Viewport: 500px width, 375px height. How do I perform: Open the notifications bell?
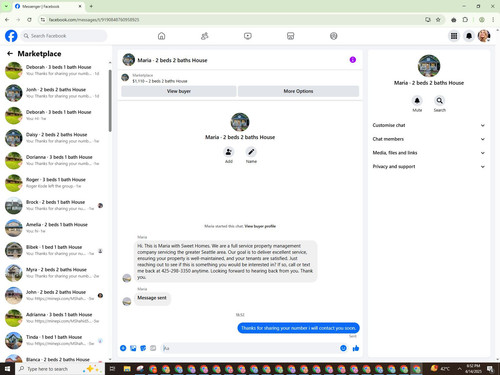[469, 36]
